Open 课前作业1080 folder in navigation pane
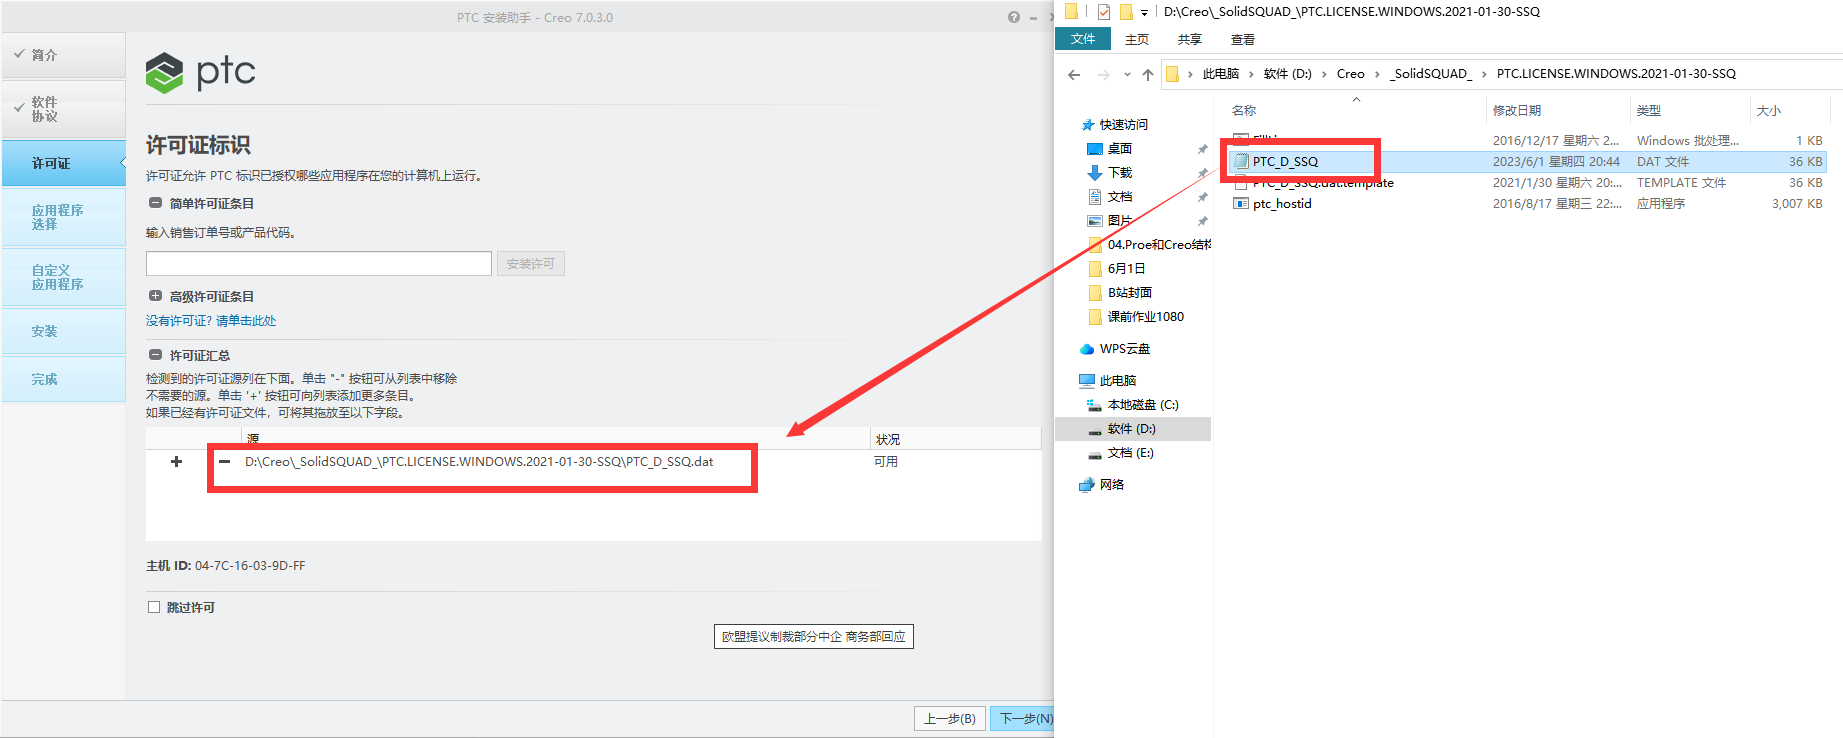 (1145, 317)
